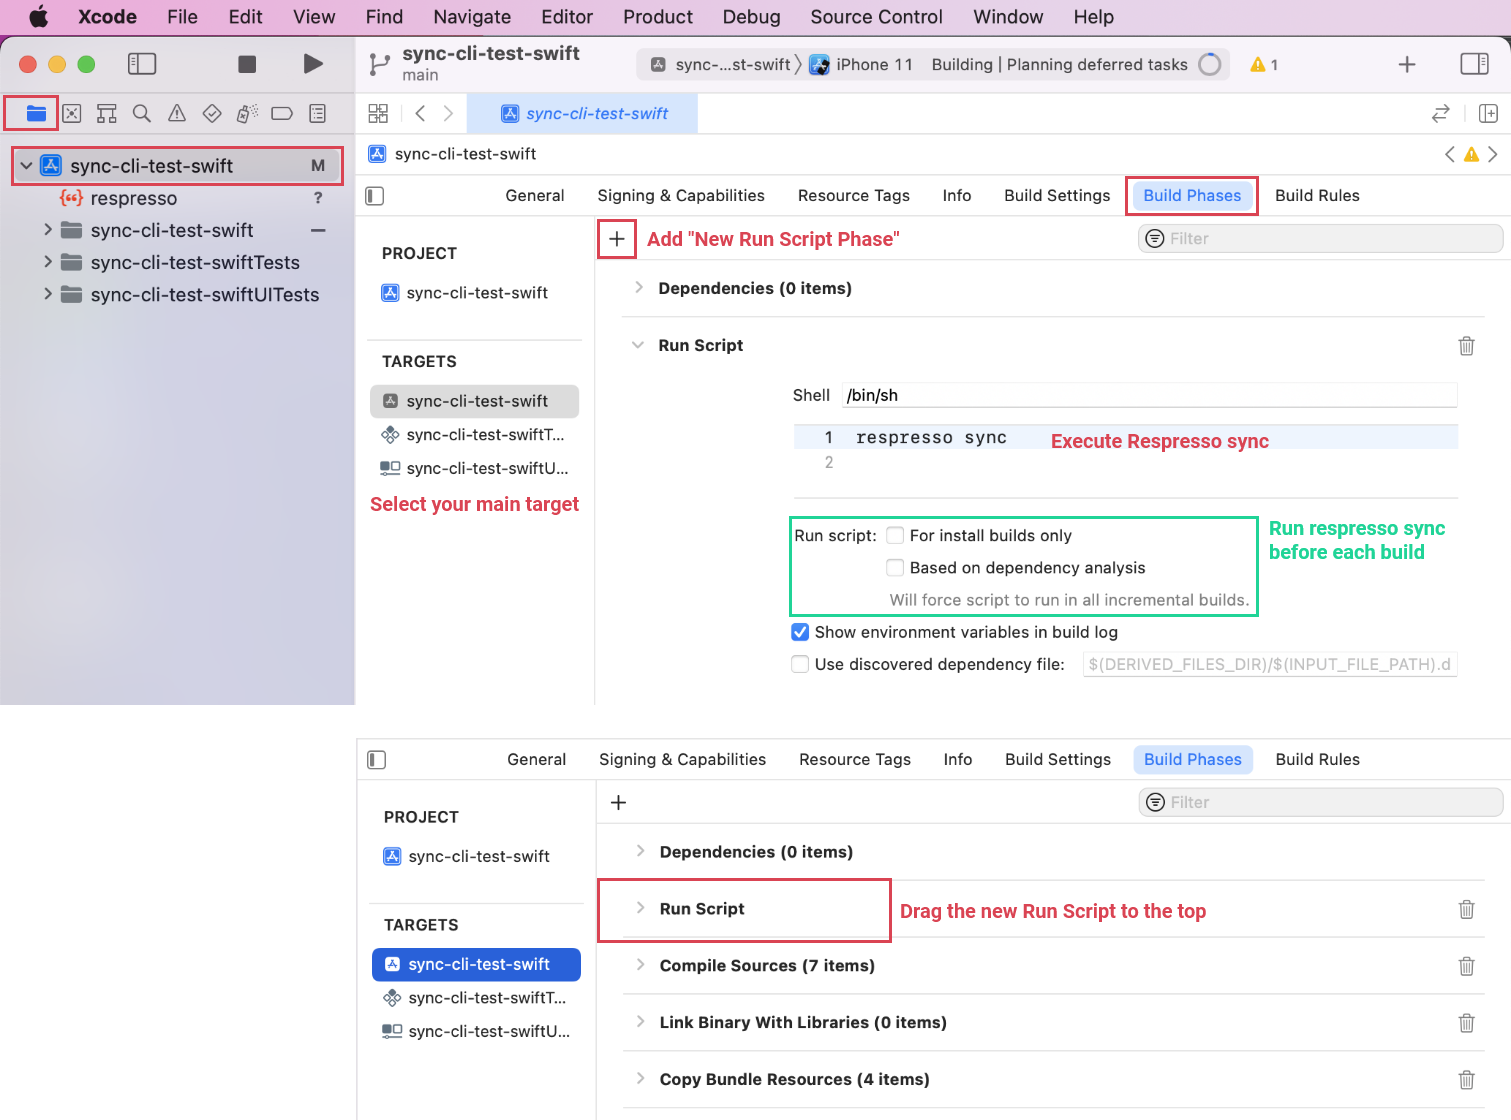Open the Issue navigator warning icon
Viewport: 1511px width, 1120px height.
tap(177, 113)
